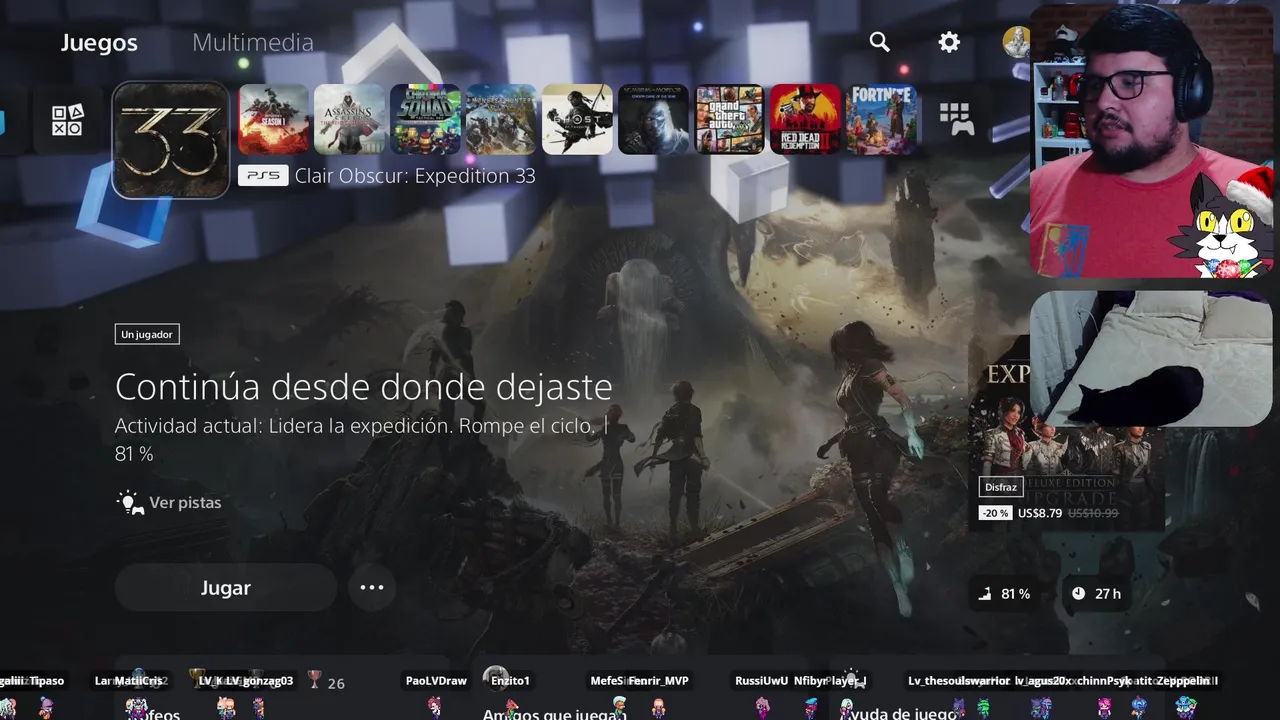Screen dimensions: 1280x720
Task: Open the three-dots more options button
Action: click(x=372, y=587)
